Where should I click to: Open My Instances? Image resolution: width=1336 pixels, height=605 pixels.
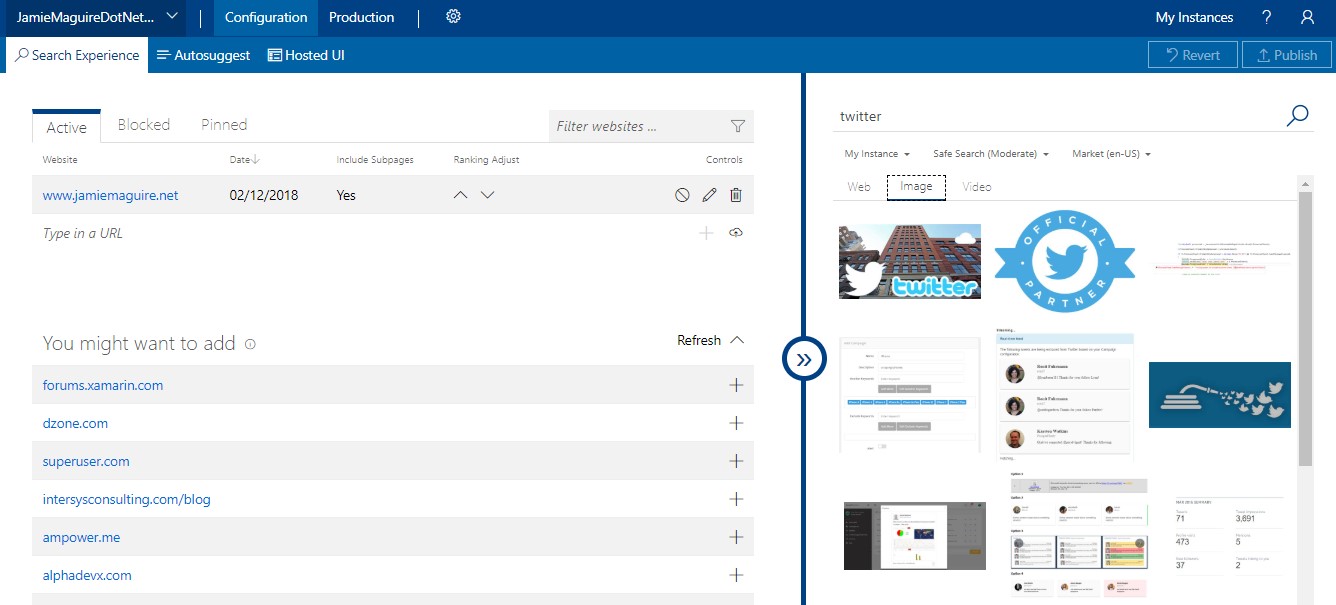coord(1194,17)
